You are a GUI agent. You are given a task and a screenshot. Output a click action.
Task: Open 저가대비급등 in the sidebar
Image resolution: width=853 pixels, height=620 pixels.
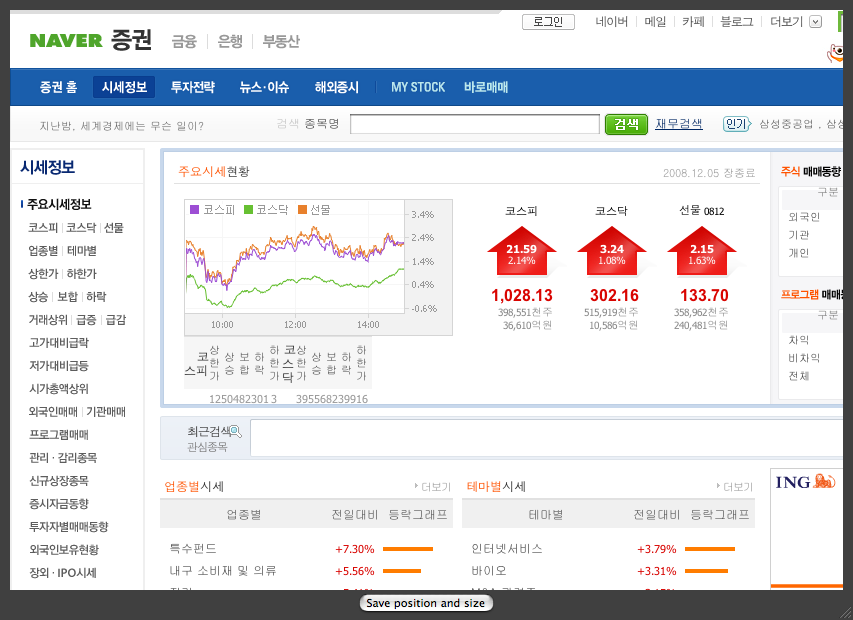59,365
